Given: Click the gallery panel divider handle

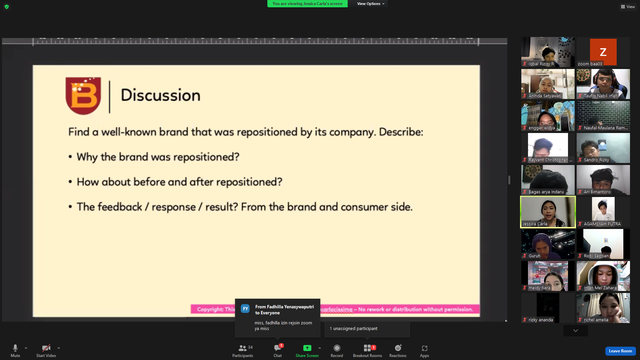Looking at the screenshot, I should click(x=509, y=180).
